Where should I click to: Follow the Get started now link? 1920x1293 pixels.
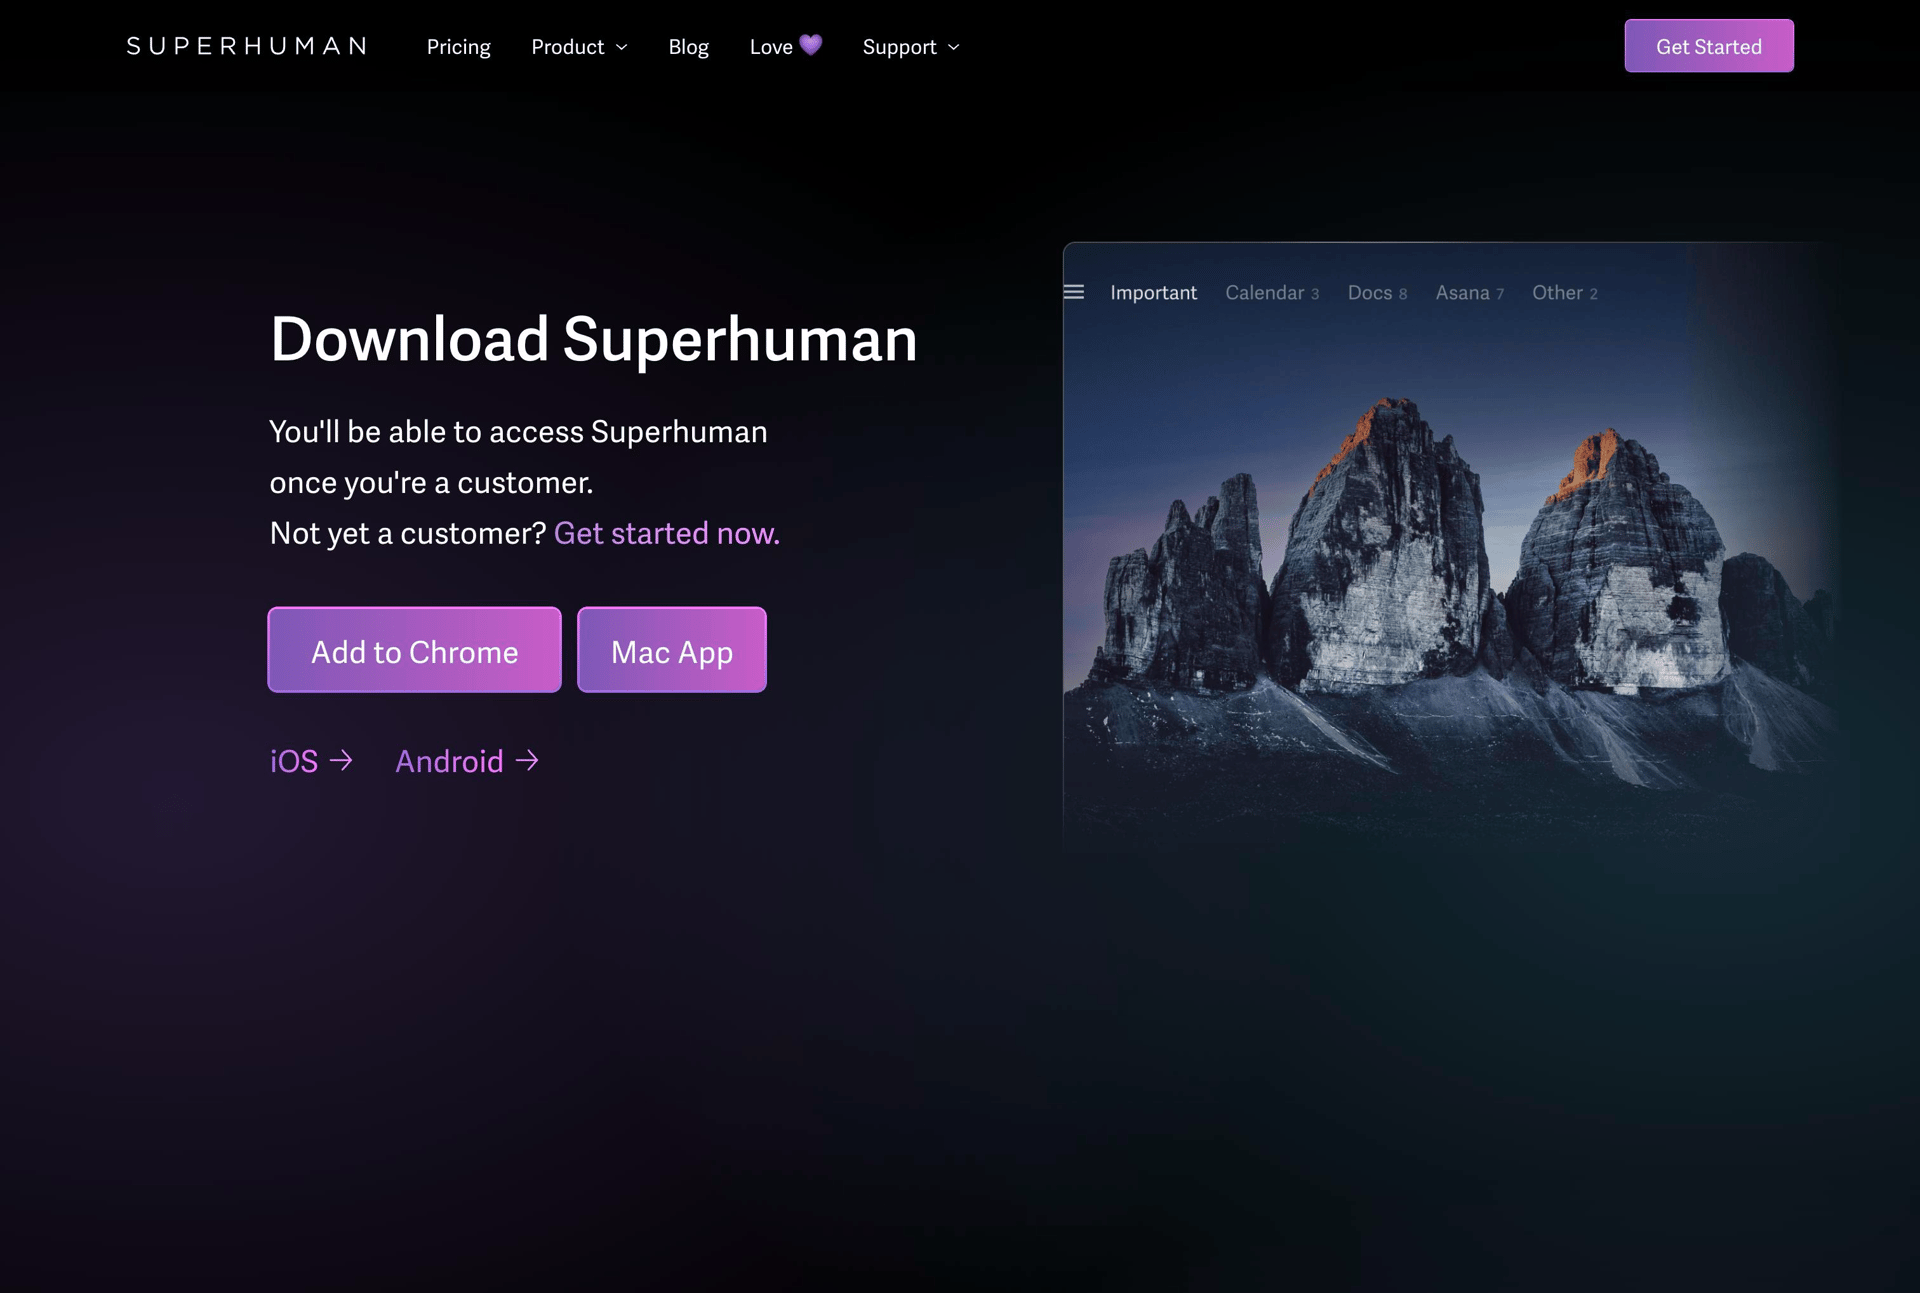[667, 533]
